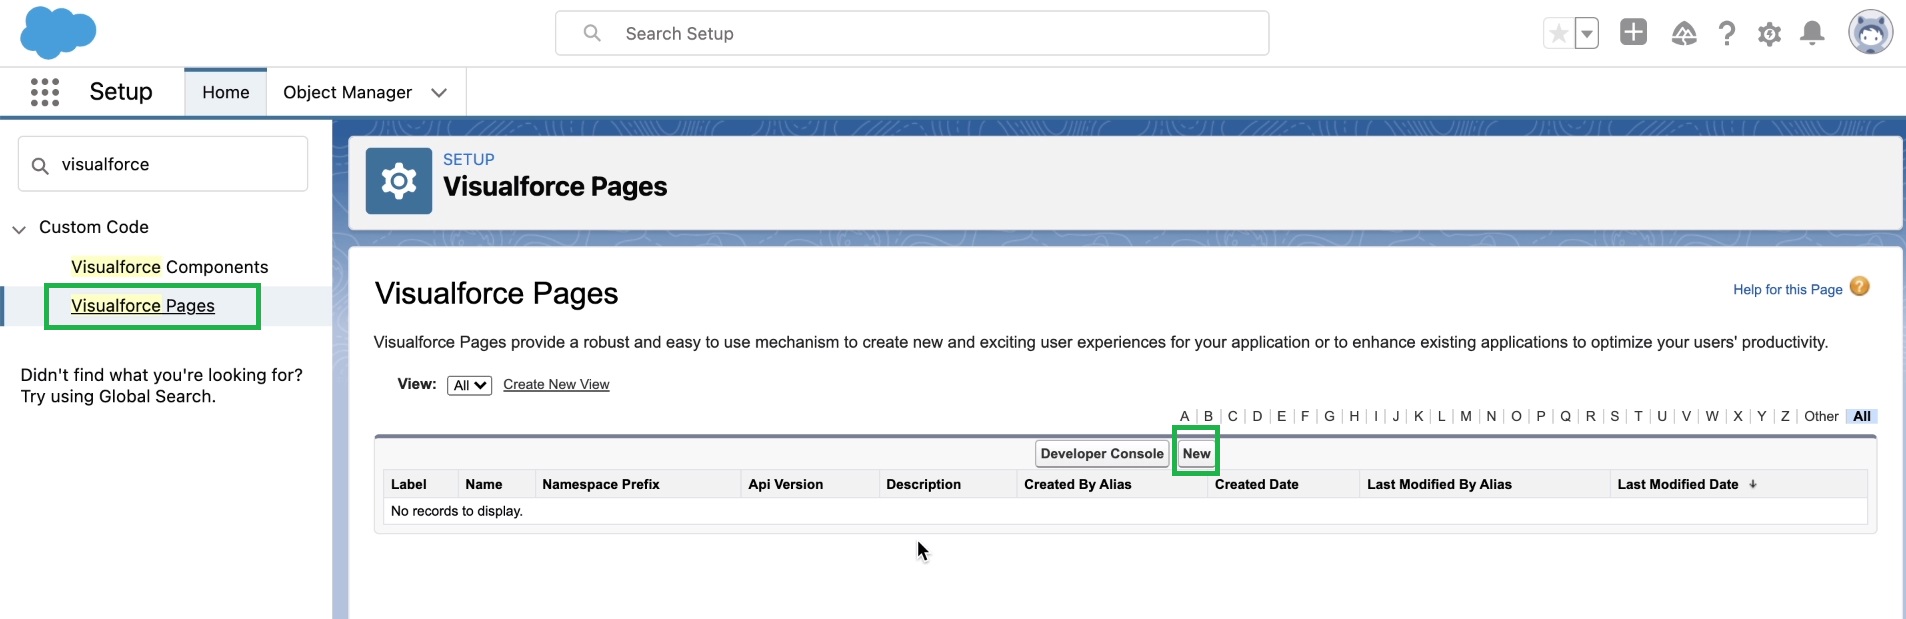Click the Visualforce Pages gear header icon
Image resolution: width=1906 pixels, height=619 pixels.
[x=399, y=181]
